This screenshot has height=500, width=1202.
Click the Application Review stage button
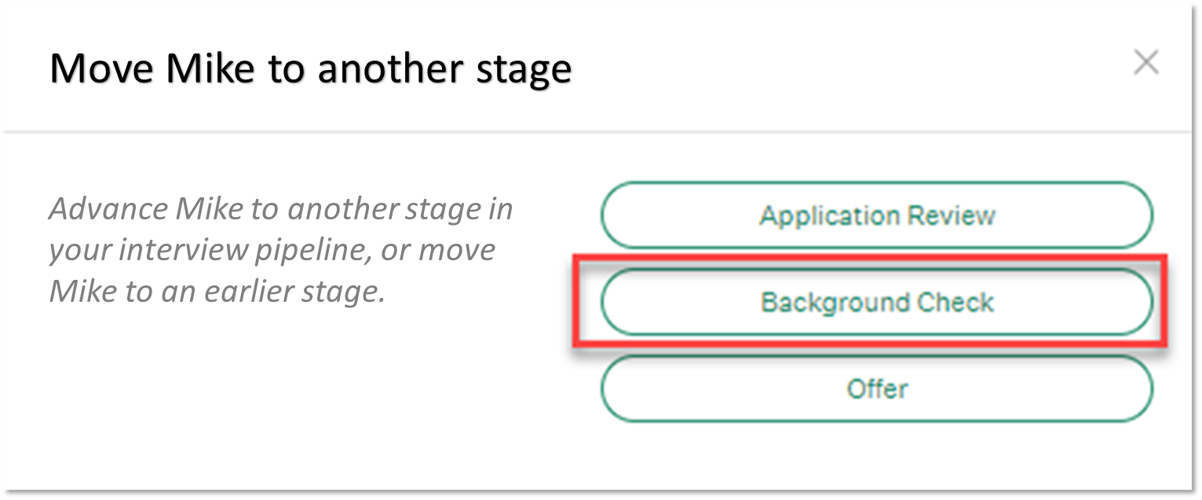(x=876, y=215)
